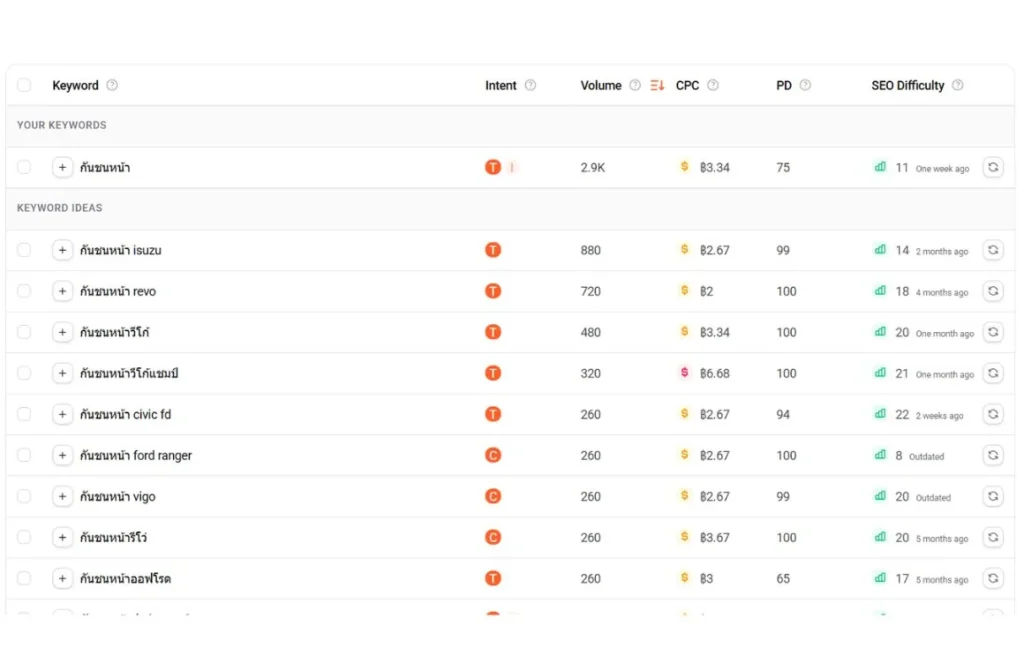Check the box in the 2.9K volume row
Viewport: 1024px width, 671px height.
(x=24, y=168)
